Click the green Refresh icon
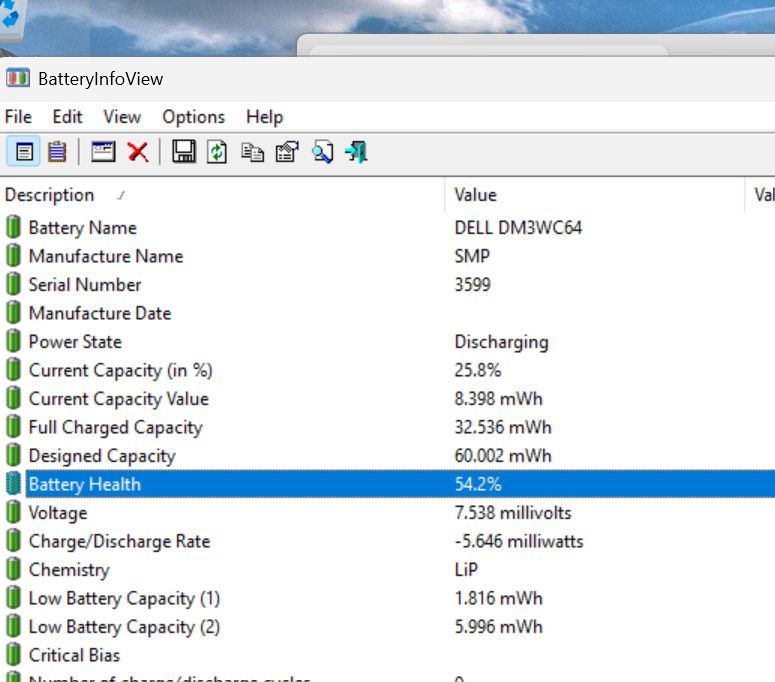This screenshot has width=775, height=682. click(x=217, y=152)
